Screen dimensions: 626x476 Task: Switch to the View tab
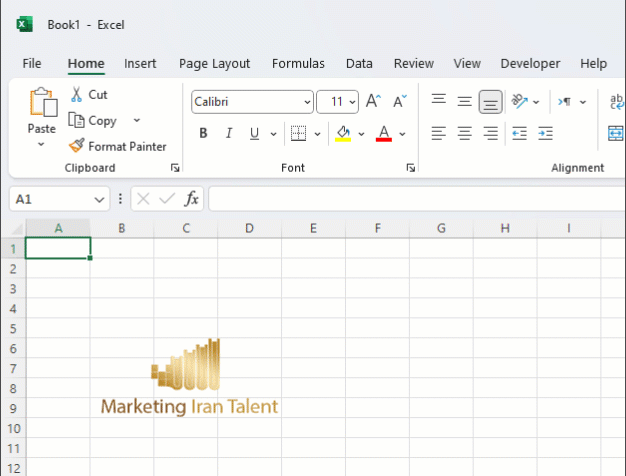467,63
